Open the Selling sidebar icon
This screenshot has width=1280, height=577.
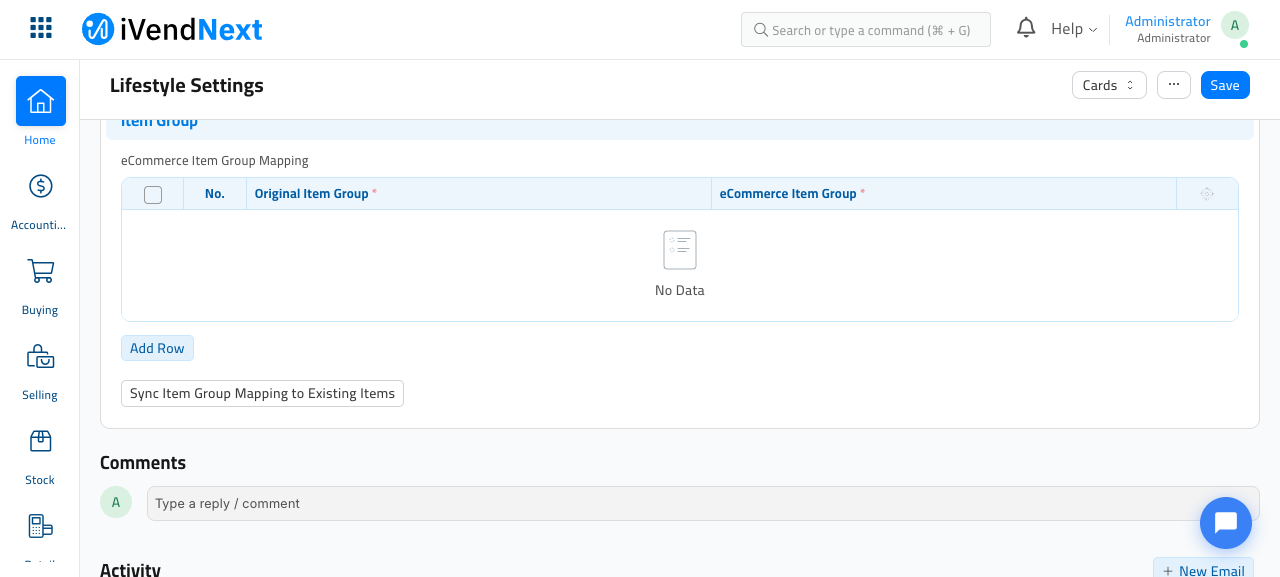[x=40, y=356]
